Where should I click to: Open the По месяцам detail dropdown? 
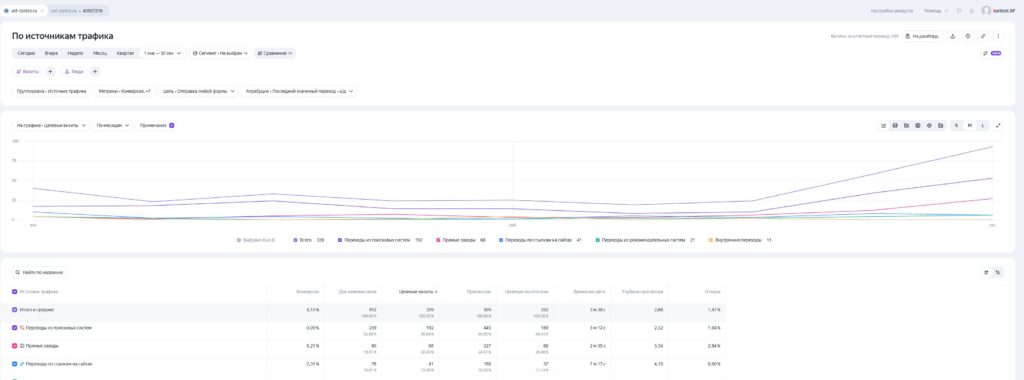tap(113, 125)
